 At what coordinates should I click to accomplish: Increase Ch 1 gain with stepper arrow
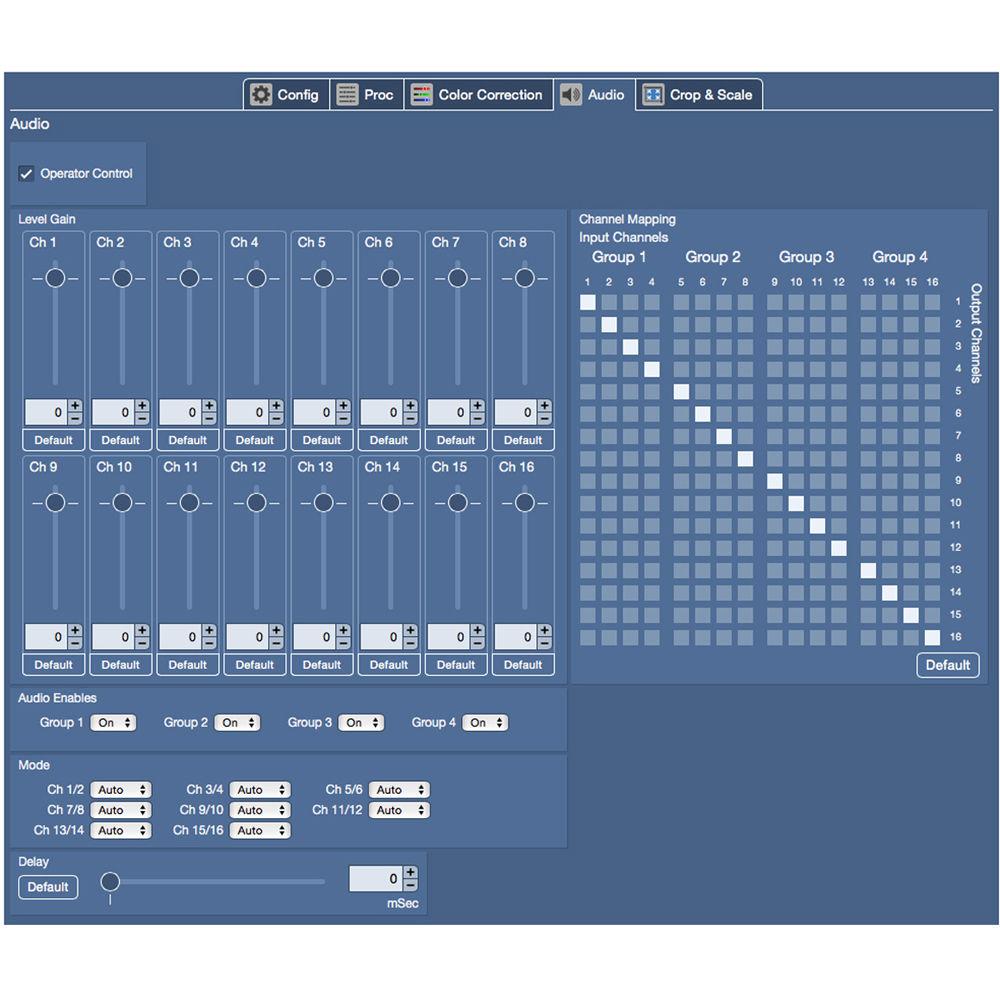tap(73, 407)
